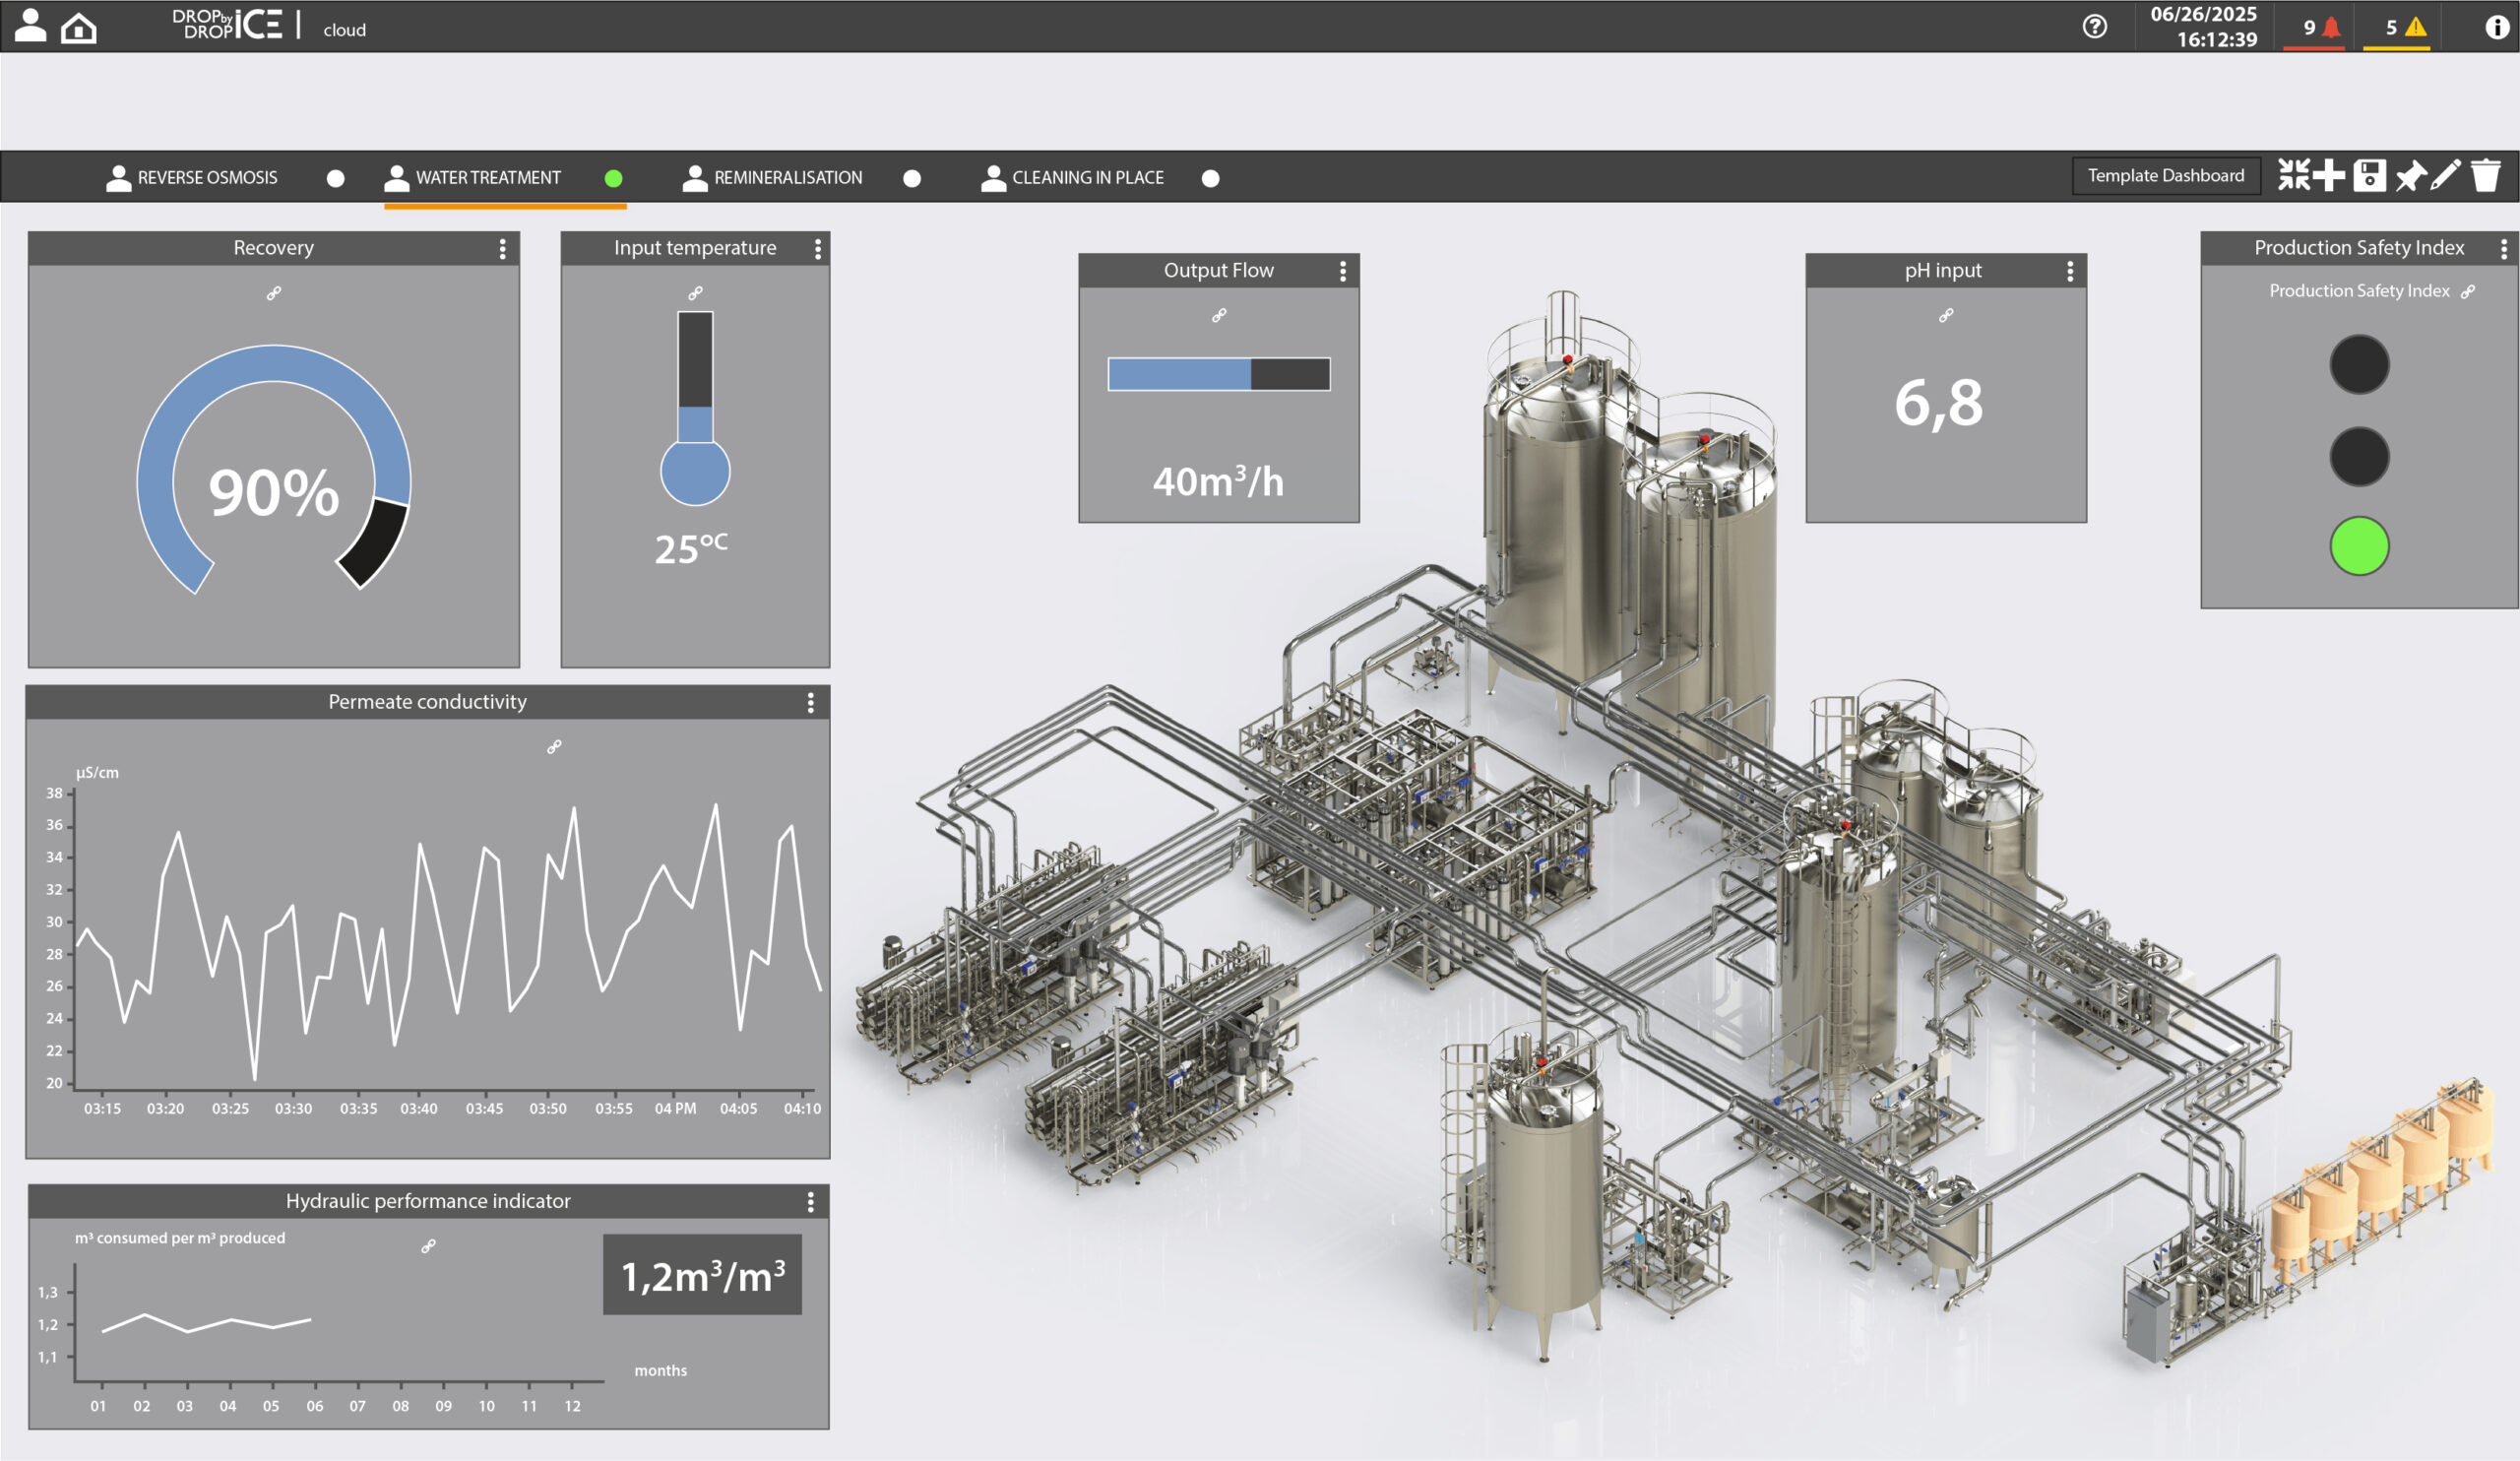Toggle the green Water Treatment status indicator
The height and width of the screenshot is (1461, 2520).
click(614, 178)
